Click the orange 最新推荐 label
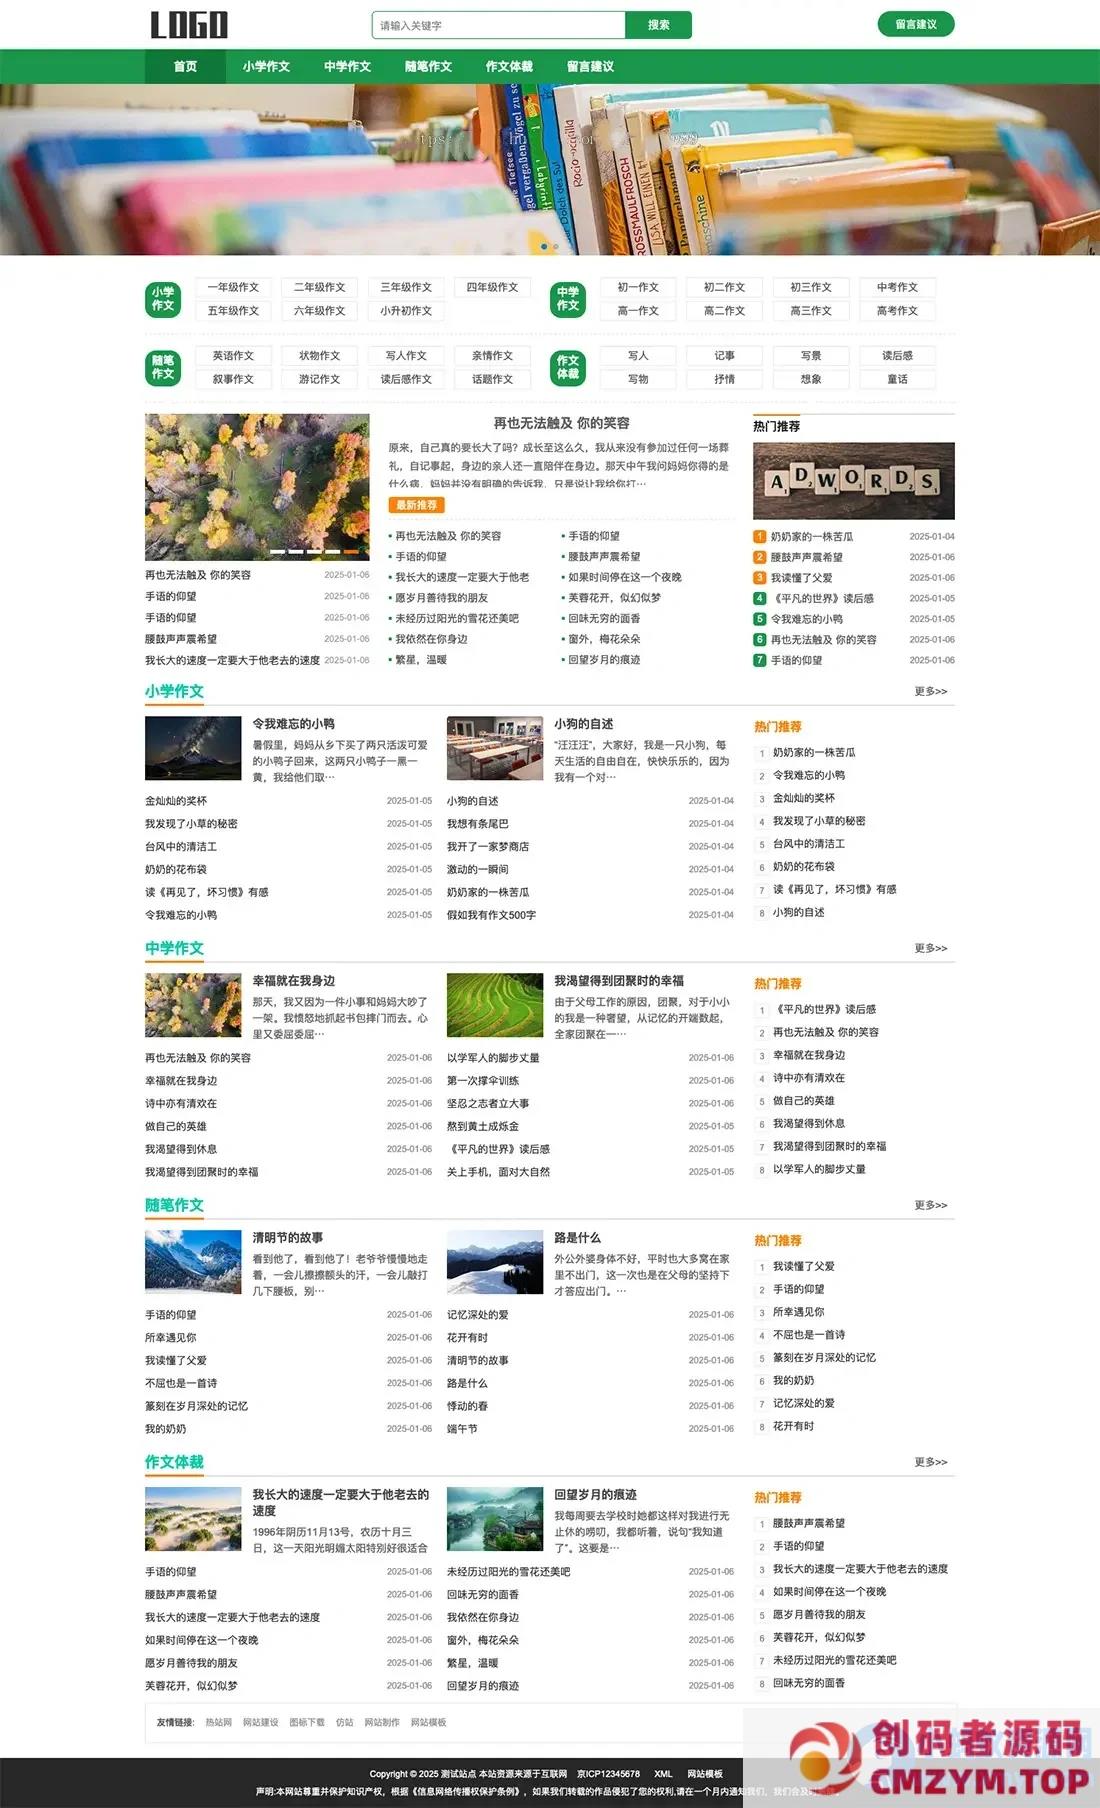The height and width of the screenshot is (1808, 1100). (x=416, y=505)
